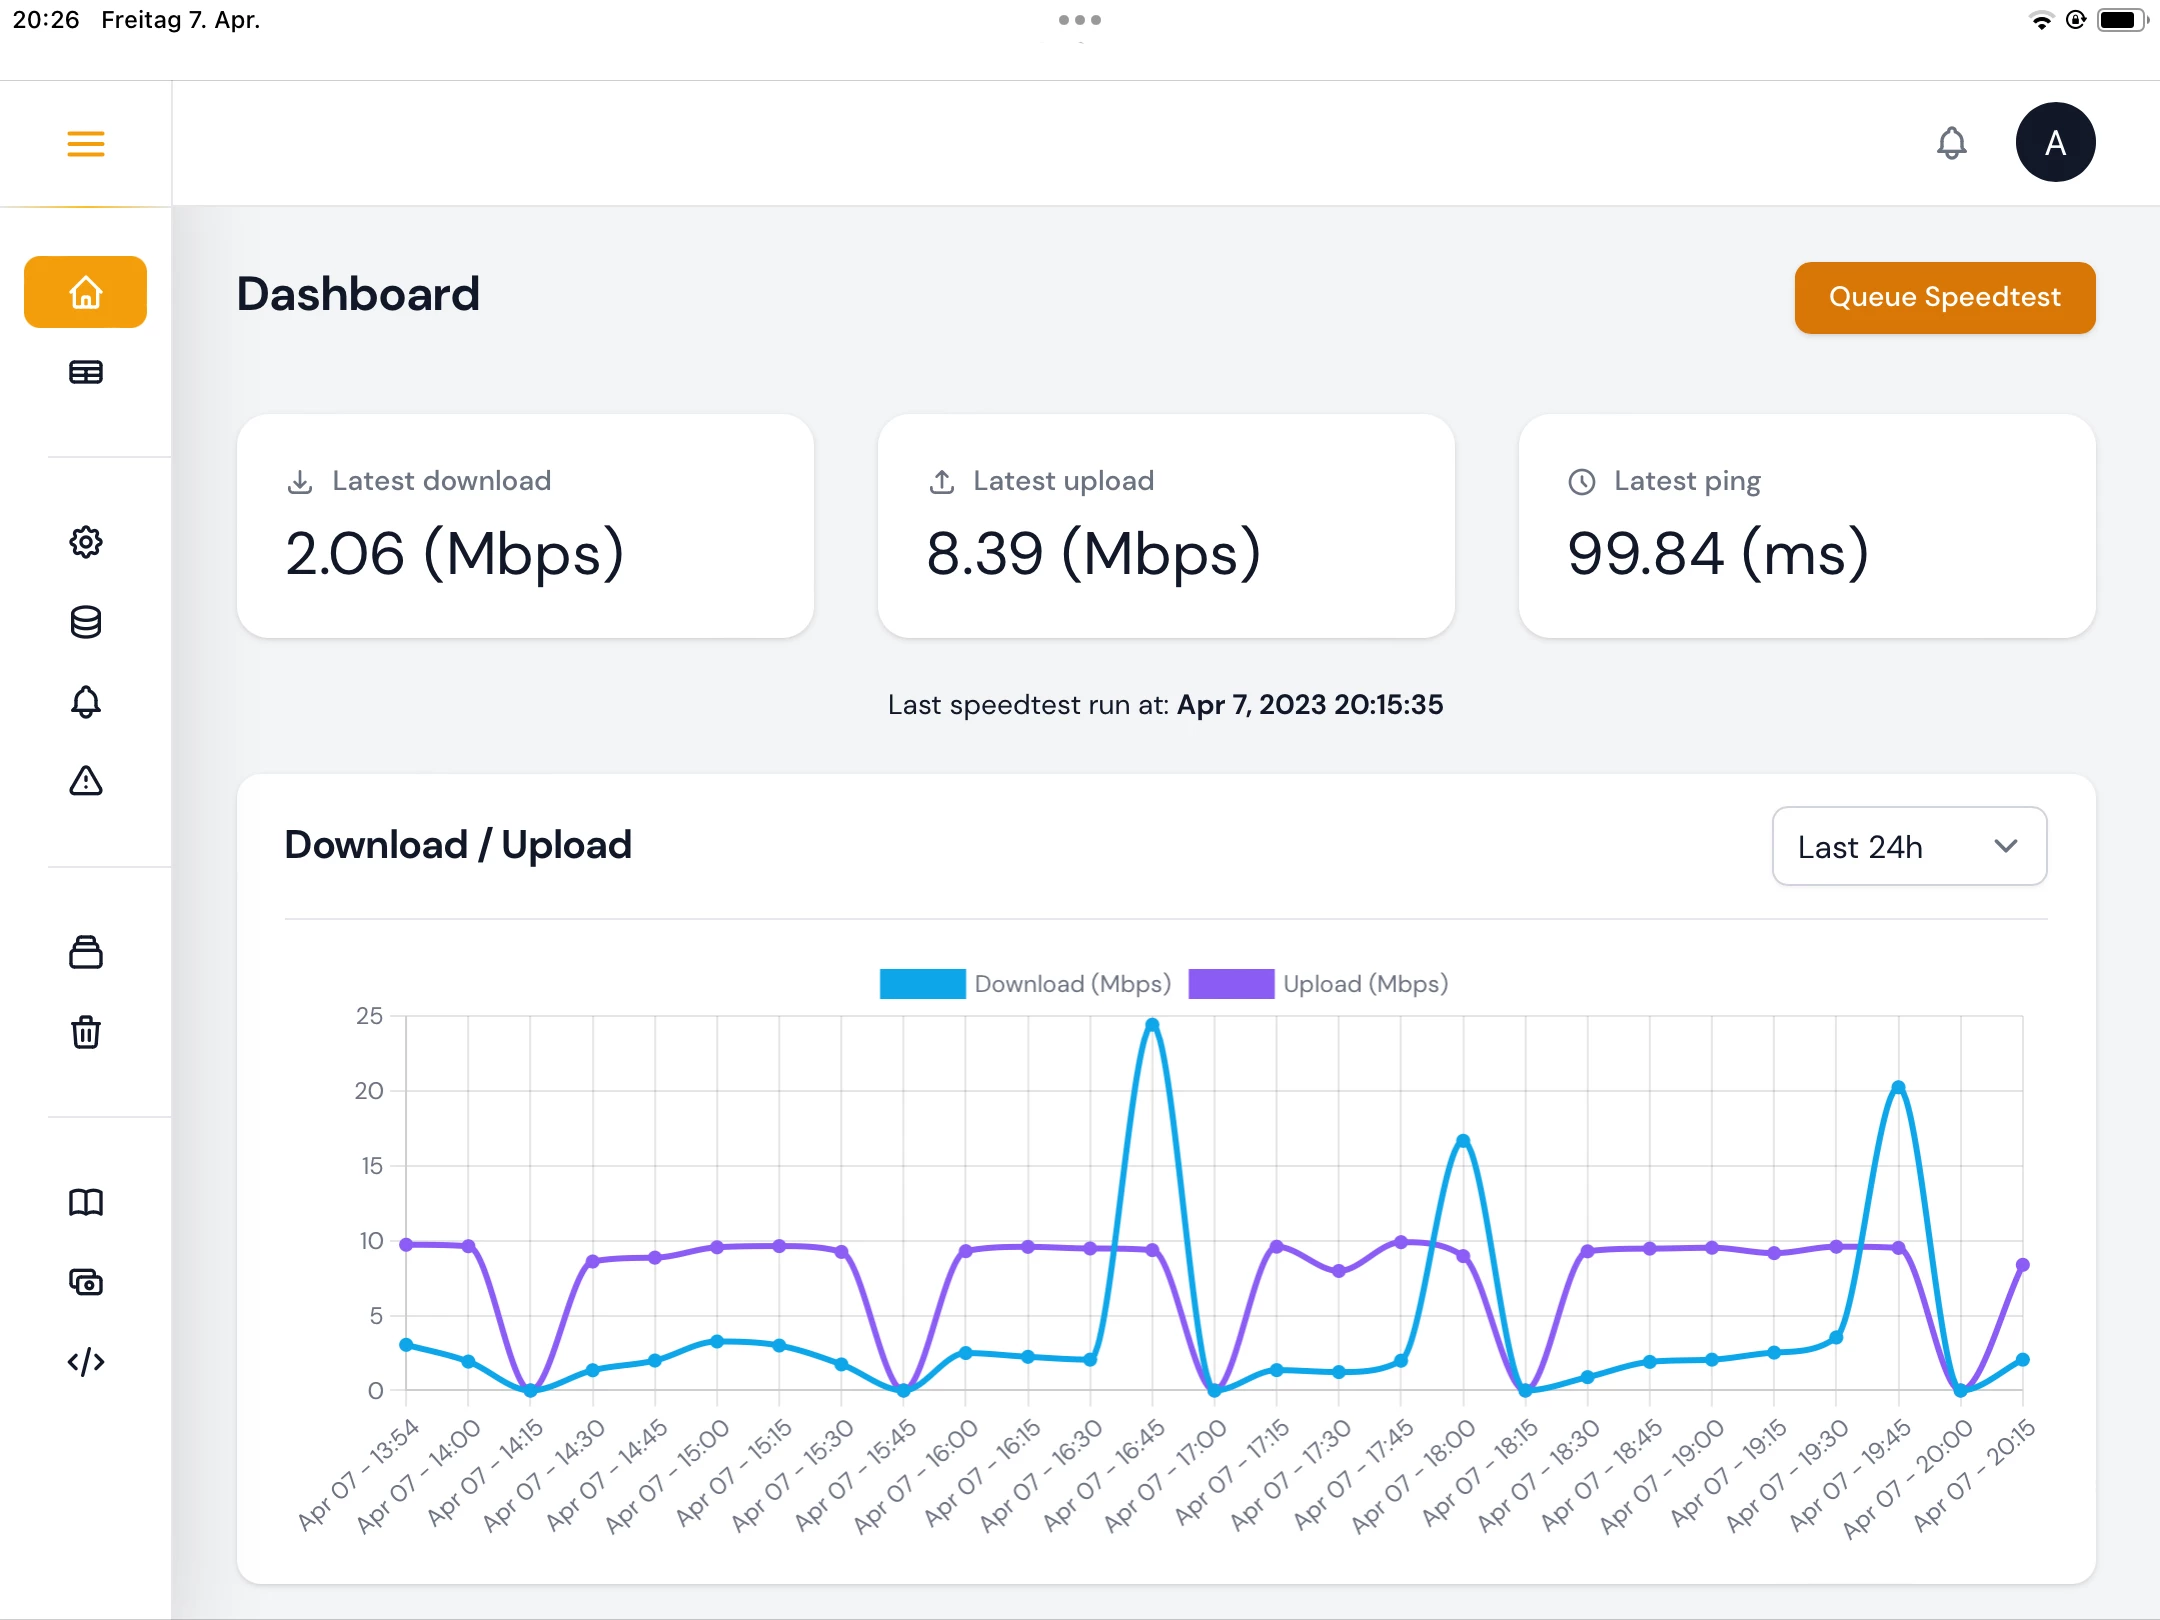This screenshot has height=1620, width=2160.
Task: Open notification bell icon in sidebar
Action: (x=86, y=702)
